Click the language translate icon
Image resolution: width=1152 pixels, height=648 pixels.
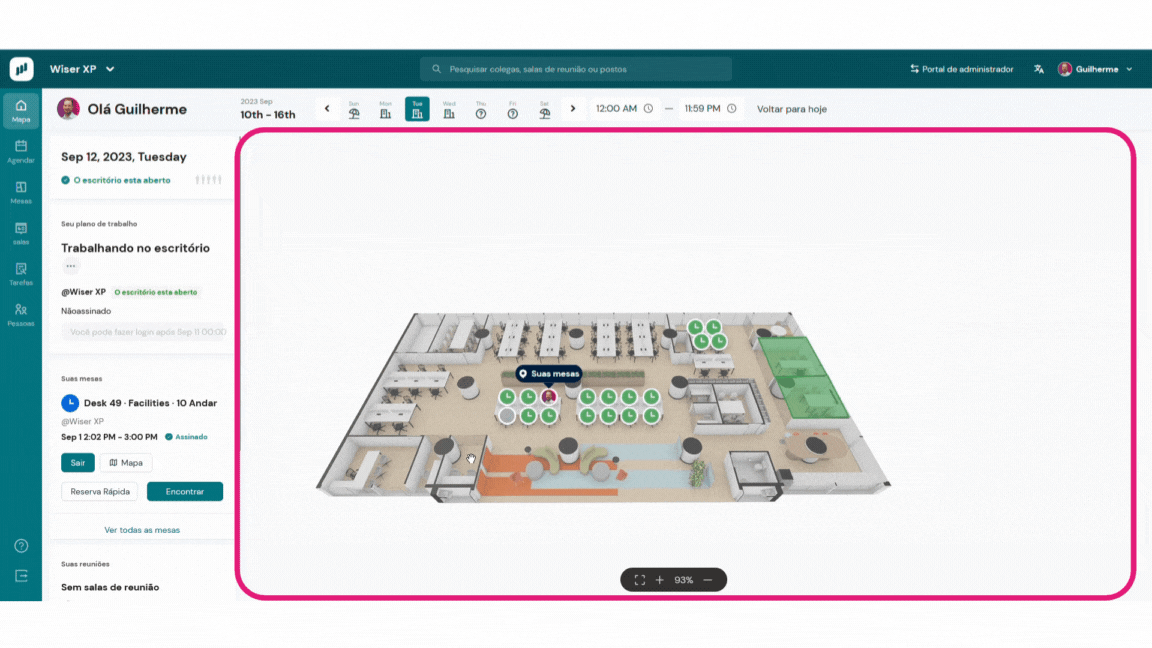click(1039, 69)
